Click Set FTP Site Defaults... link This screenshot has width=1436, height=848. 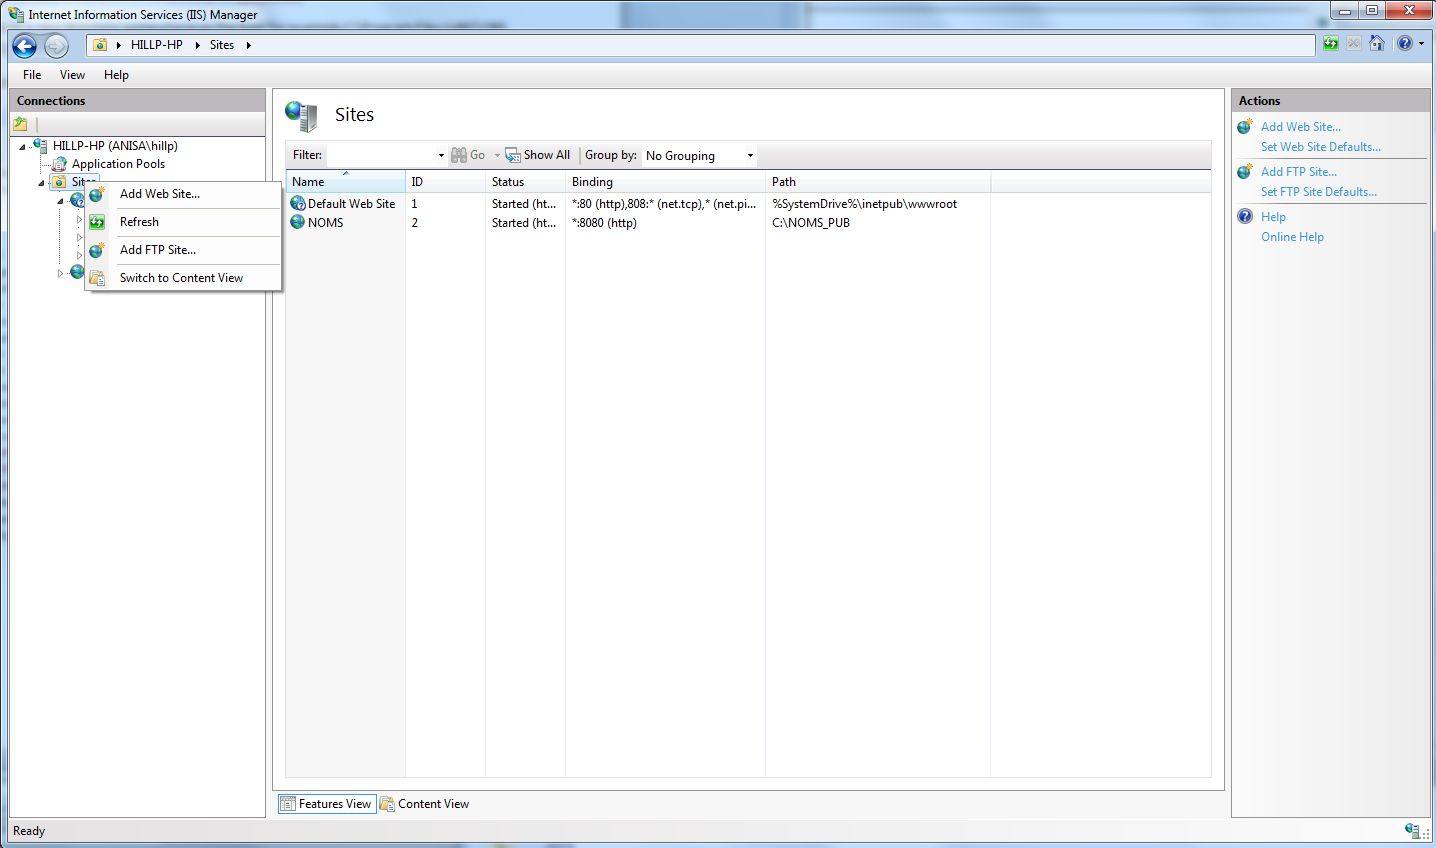[1318, 192]
